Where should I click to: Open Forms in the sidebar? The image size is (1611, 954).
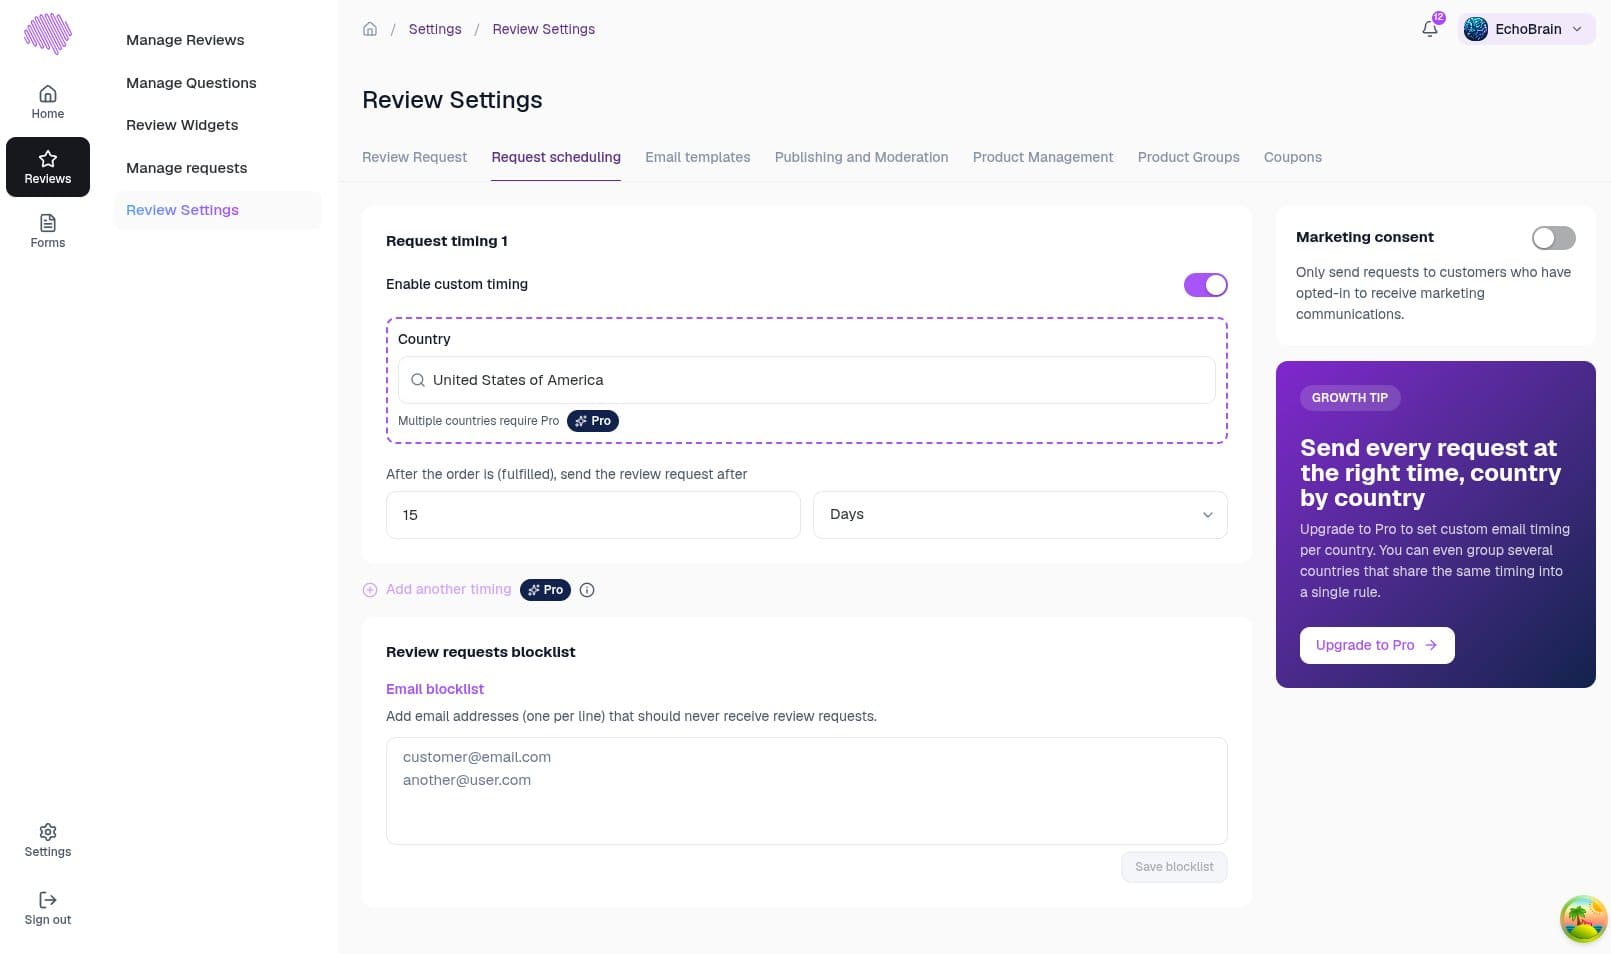pos(47,231)
